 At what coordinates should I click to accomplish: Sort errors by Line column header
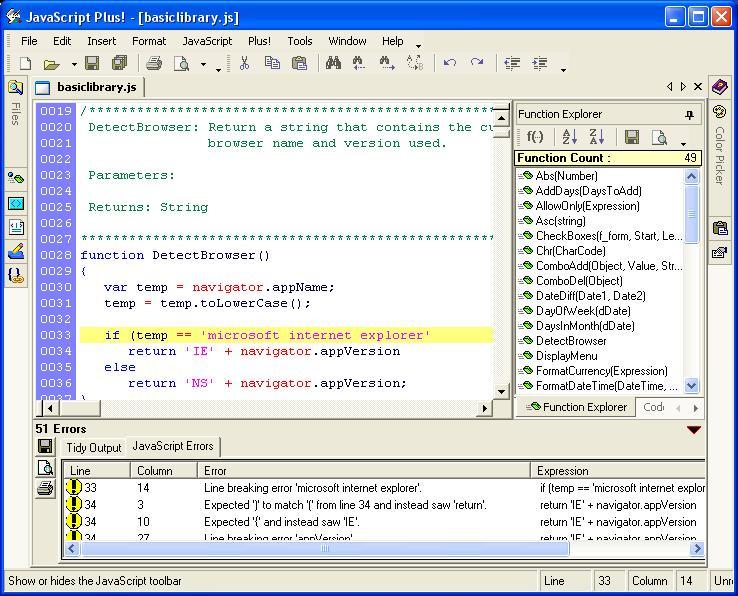[97, 471]
